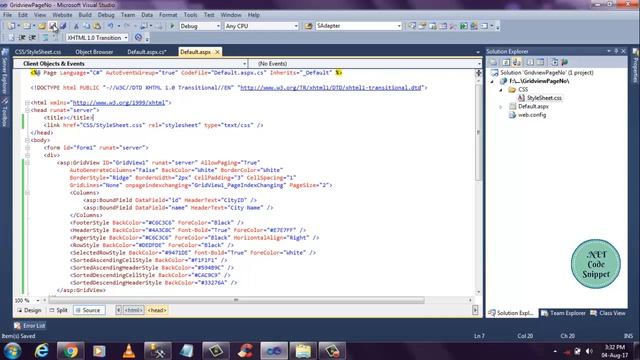Click the Cut scissors icon
Image resolution: width=640 pixels, height=360 pixels.
[x=76, y=26]
